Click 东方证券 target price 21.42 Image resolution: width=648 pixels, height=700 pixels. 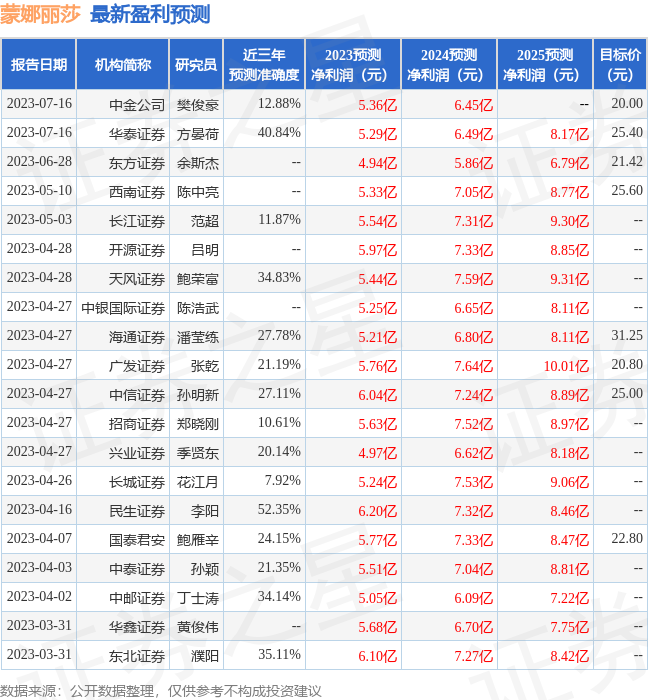627,162
